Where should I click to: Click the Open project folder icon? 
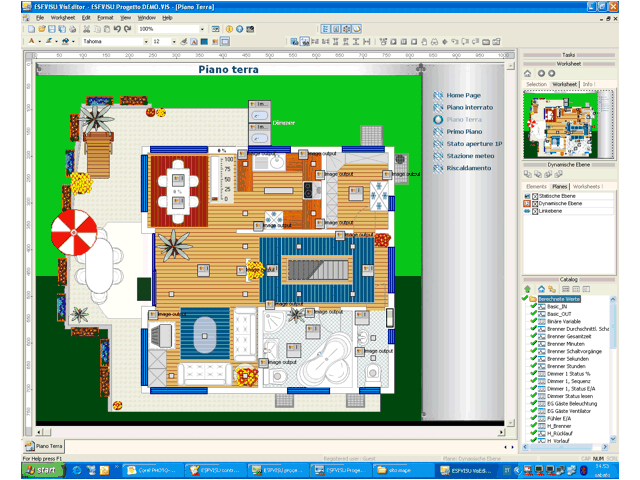click(42, 29)
